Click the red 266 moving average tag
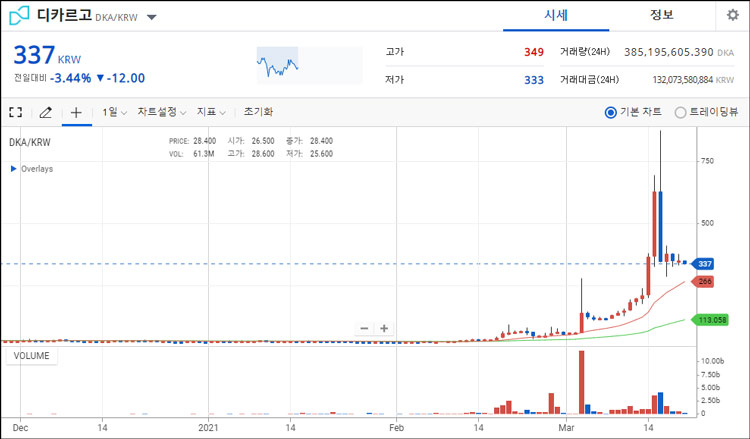750x439 pixels. click(703, 281)
